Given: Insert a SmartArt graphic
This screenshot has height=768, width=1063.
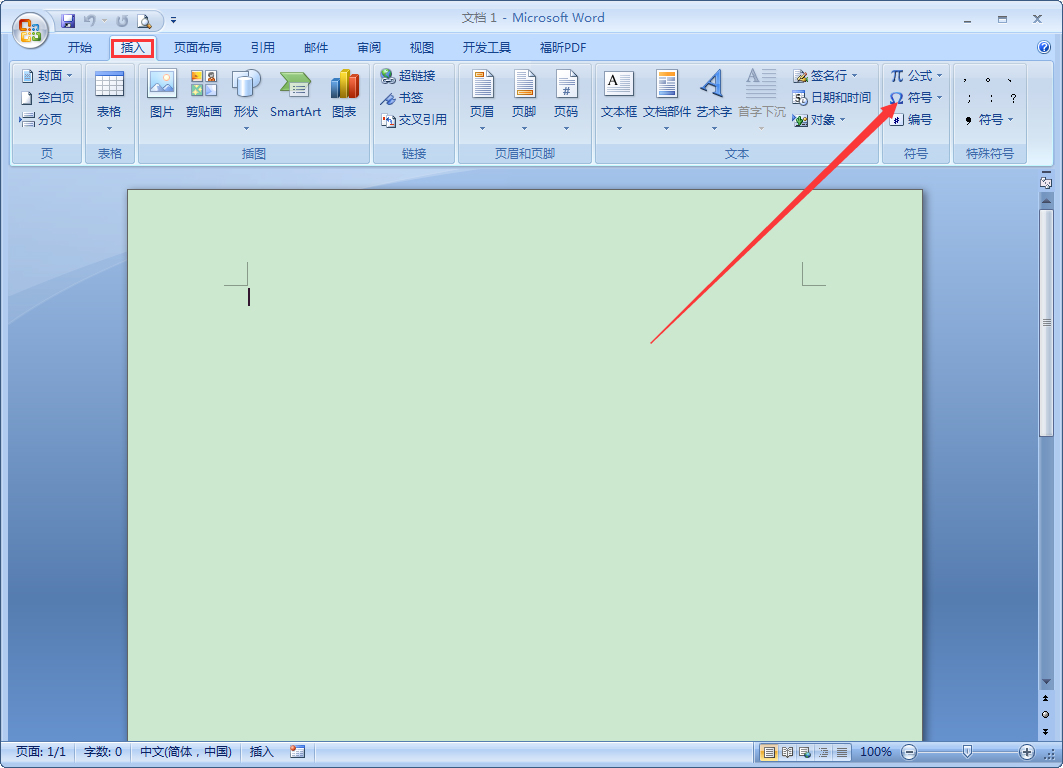Looking at the screenshot, I should coord(295,95).
